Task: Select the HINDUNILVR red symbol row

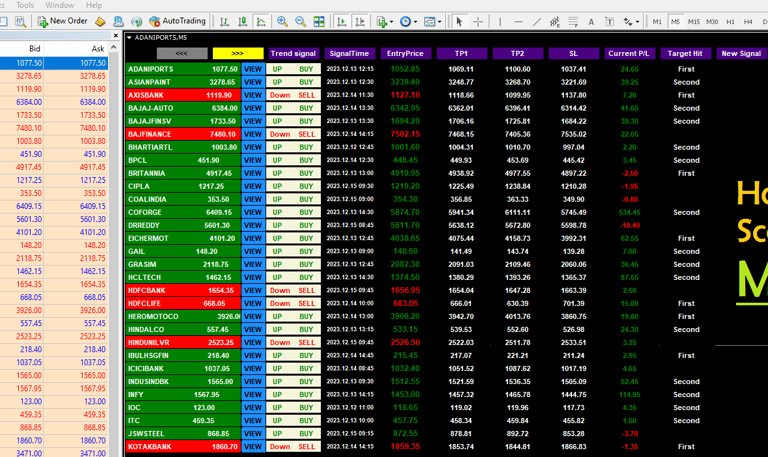Action: (183, 342)
